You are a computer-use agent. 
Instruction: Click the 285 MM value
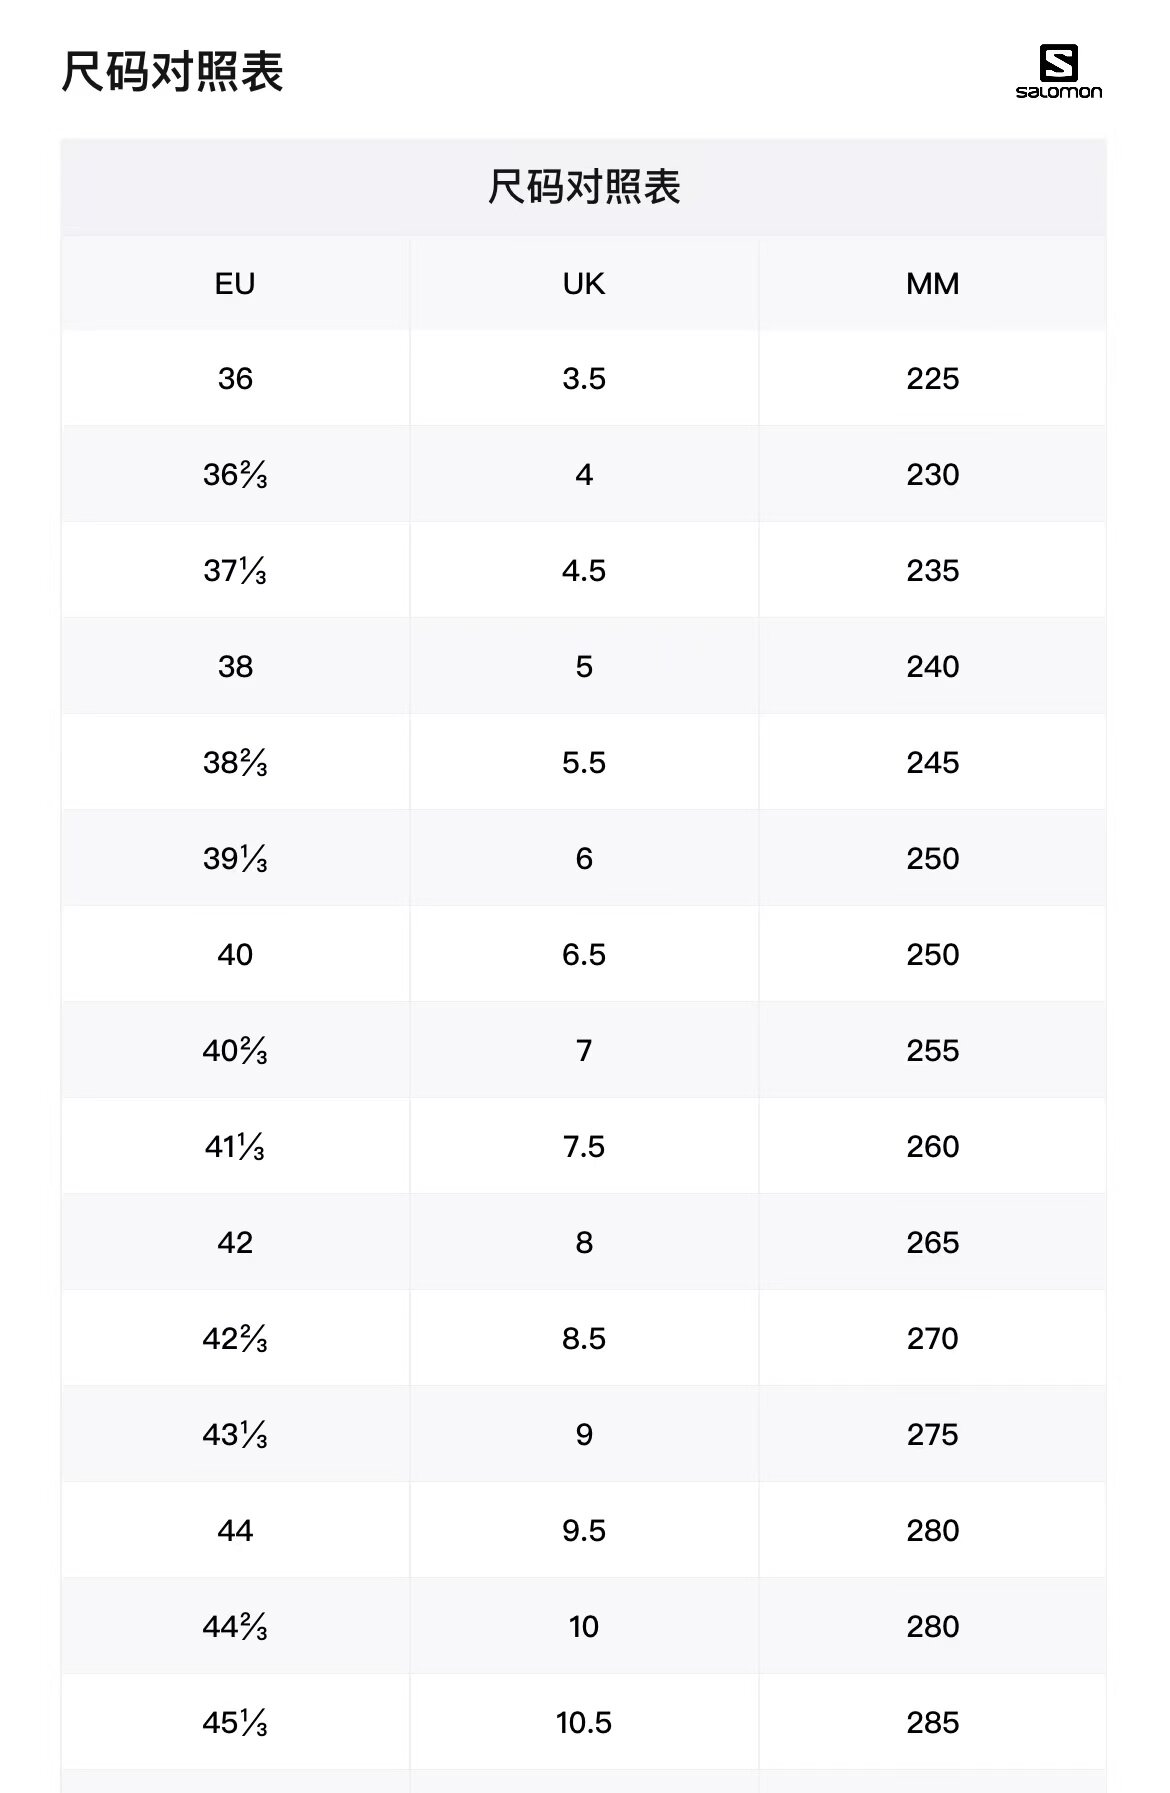click(x=932, y=1723)
